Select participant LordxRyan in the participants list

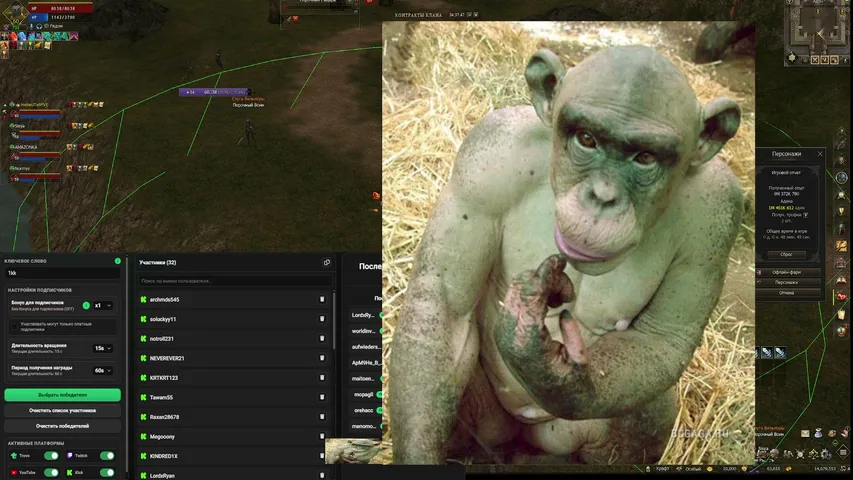click(x=162, y=475)
